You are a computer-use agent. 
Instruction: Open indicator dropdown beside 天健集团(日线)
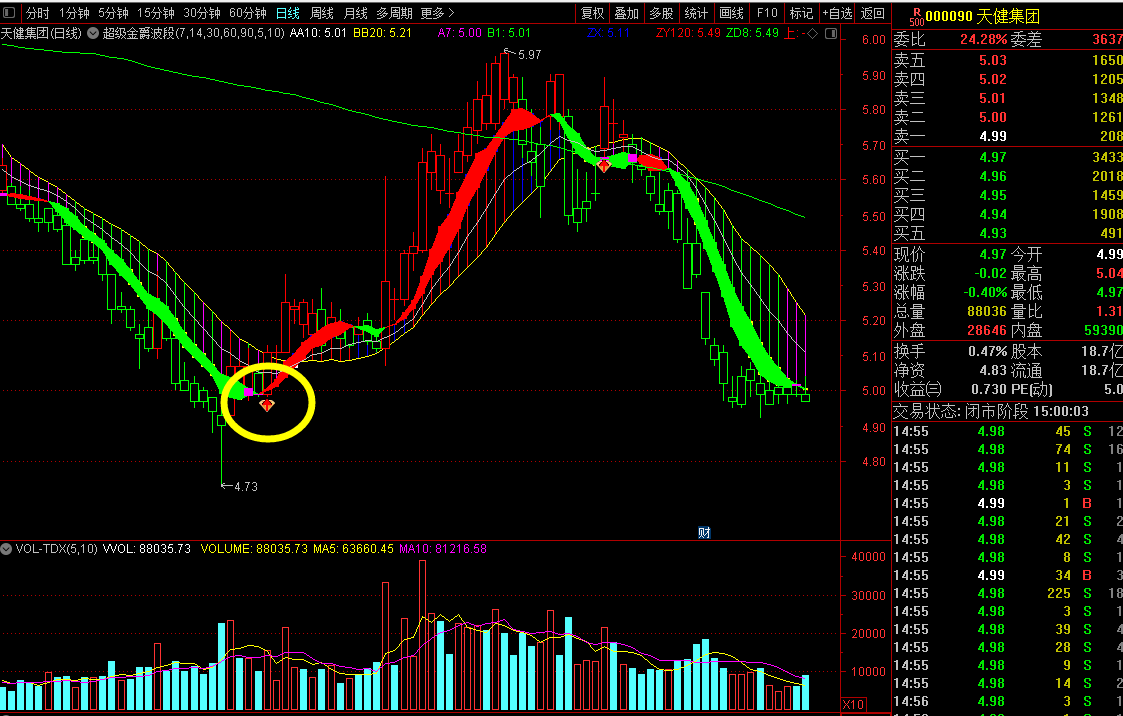[93, 33]
